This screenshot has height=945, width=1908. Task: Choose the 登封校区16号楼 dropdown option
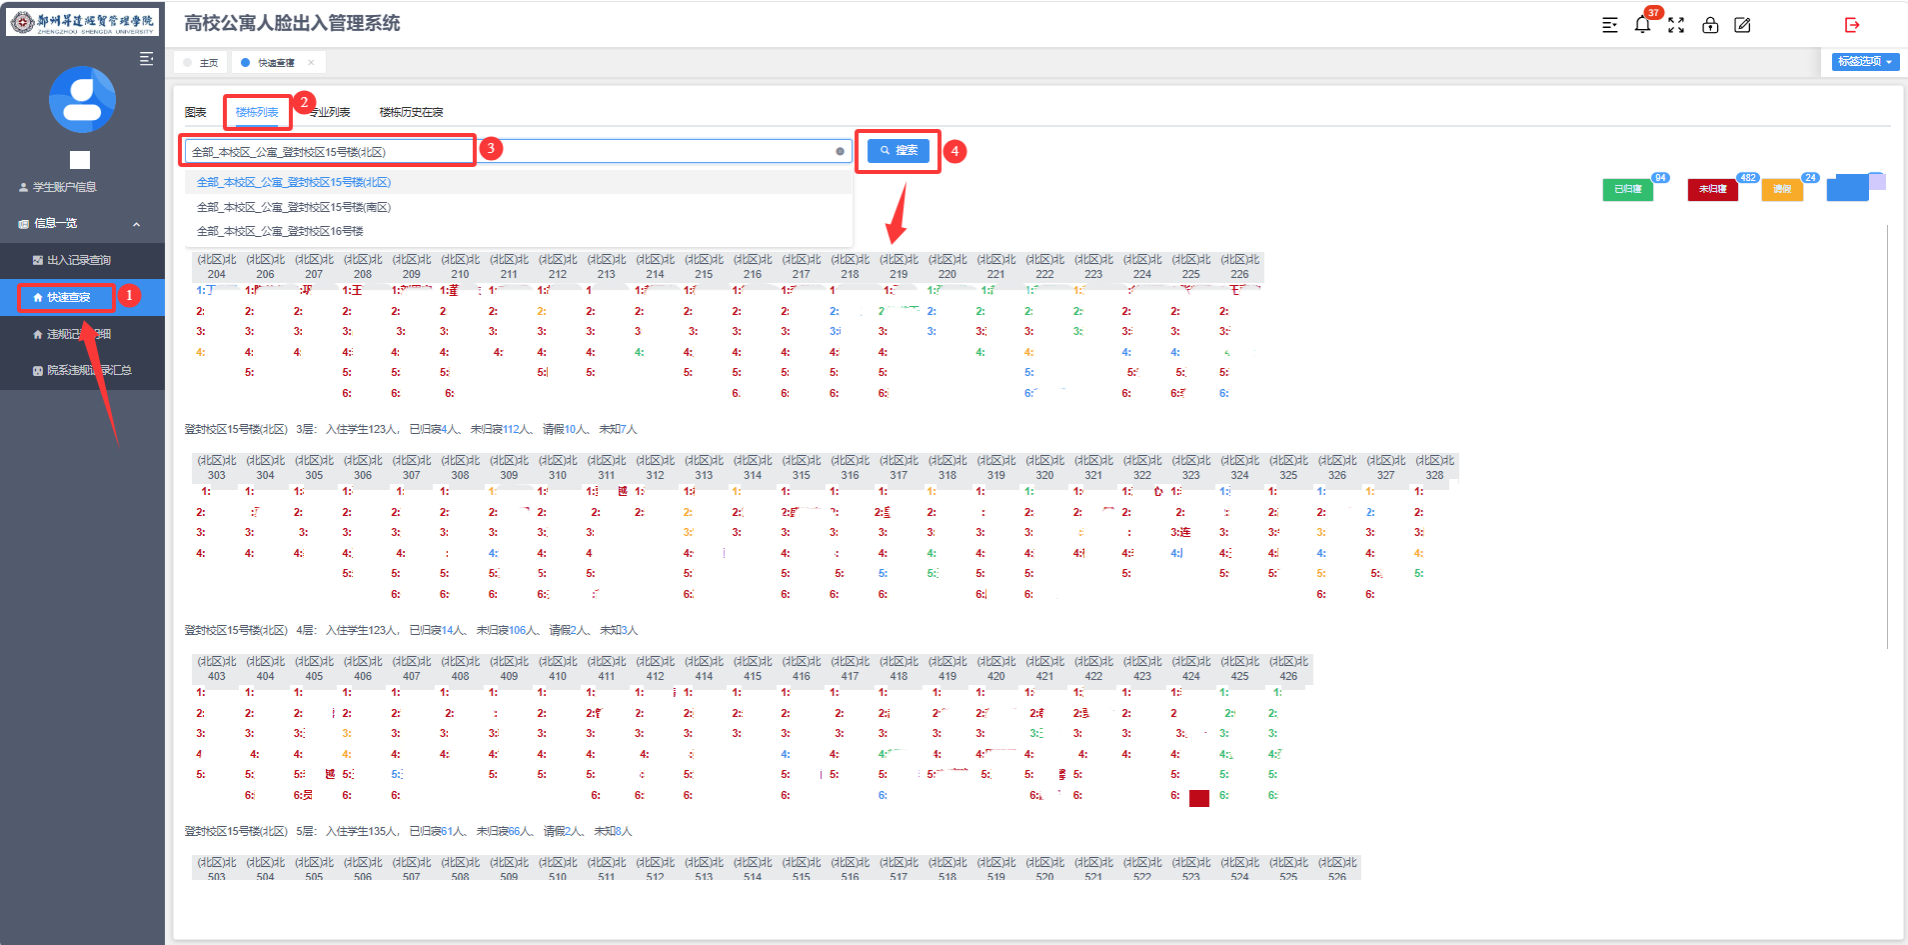point(280,231)
